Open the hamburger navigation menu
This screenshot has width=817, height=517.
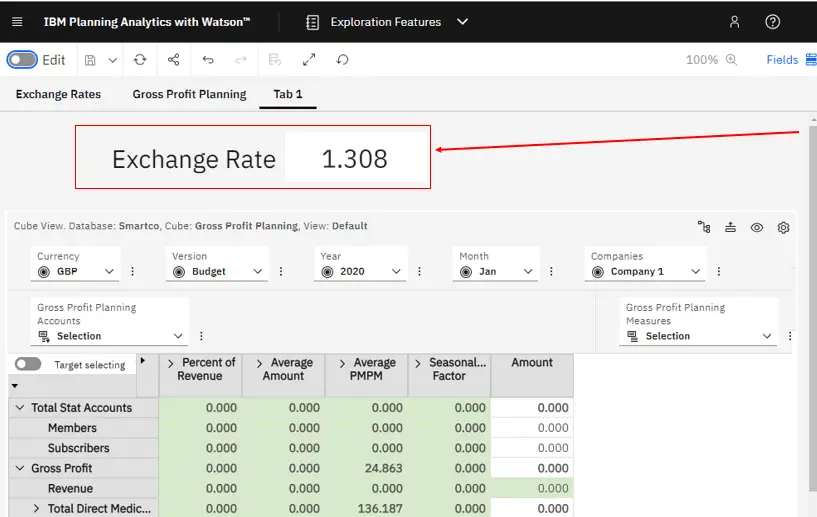coord(17,22)
